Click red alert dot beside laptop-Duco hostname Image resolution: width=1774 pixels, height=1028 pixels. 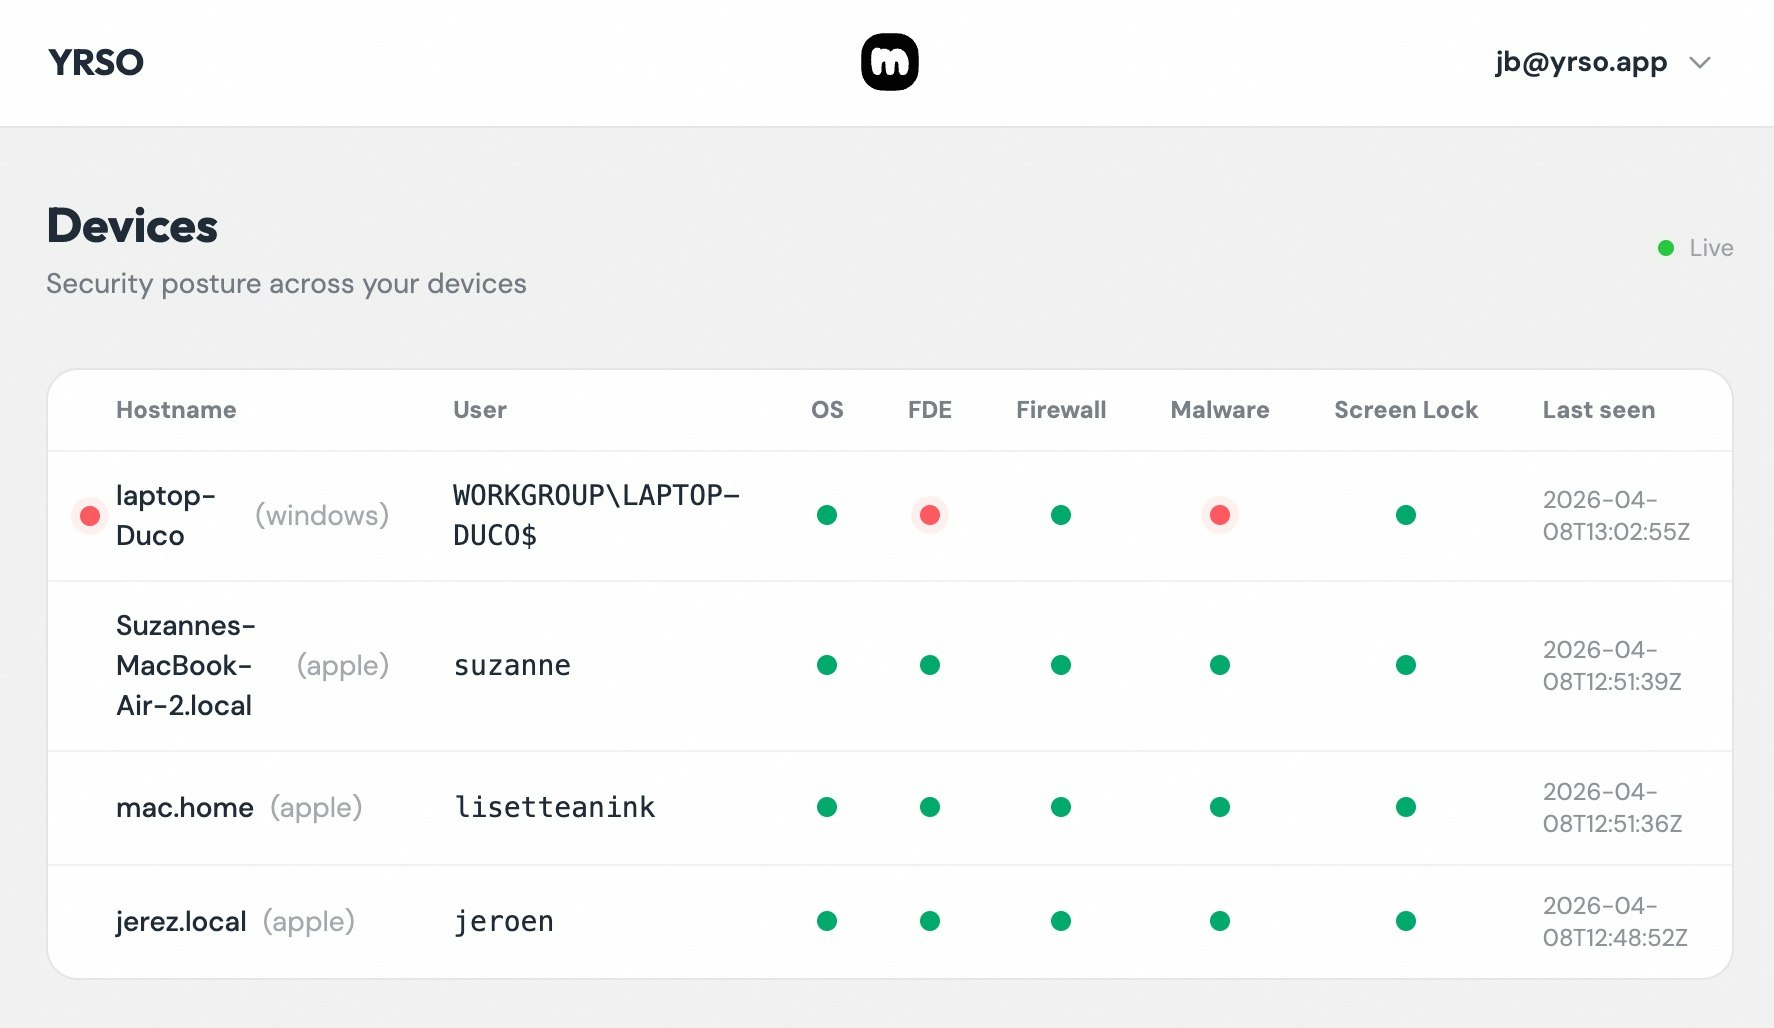pos(90,516)
